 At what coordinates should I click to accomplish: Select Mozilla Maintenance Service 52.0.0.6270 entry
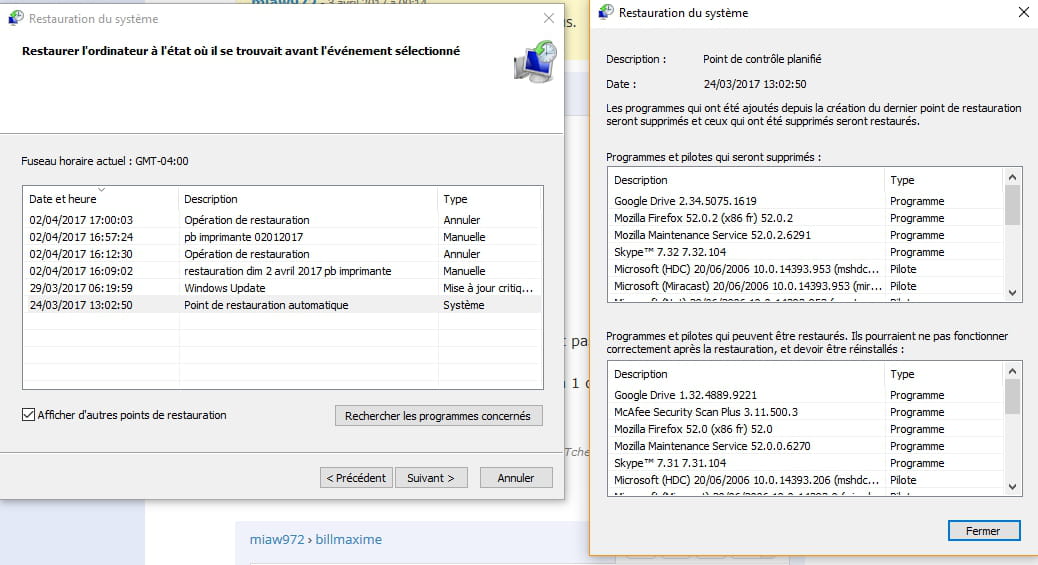coord(806,446)
